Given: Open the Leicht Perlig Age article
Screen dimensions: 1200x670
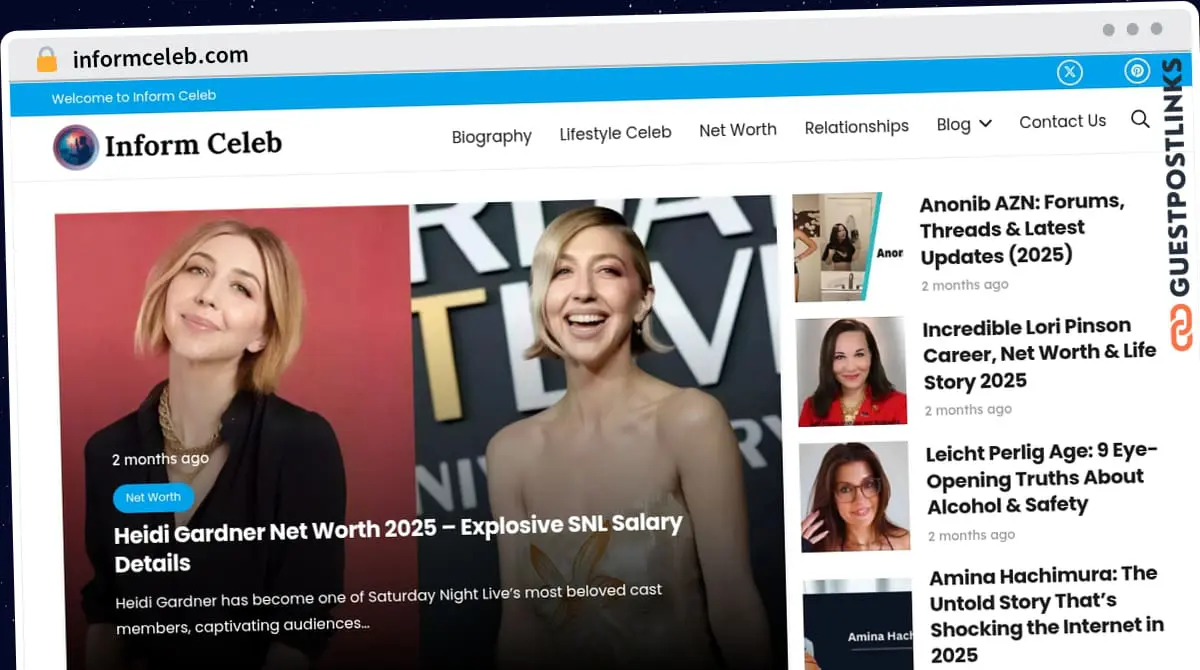Looking at the screenshot, I should [1042, 478].
